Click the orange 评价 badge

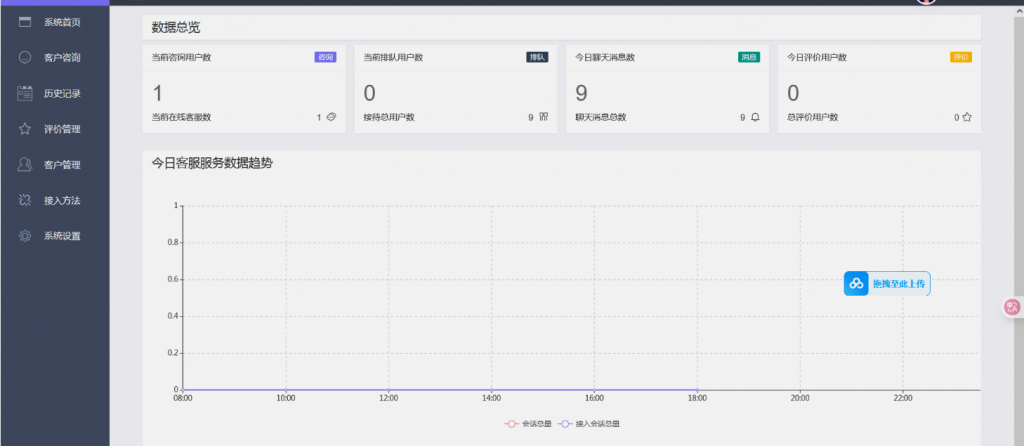(x=960, y=57)
